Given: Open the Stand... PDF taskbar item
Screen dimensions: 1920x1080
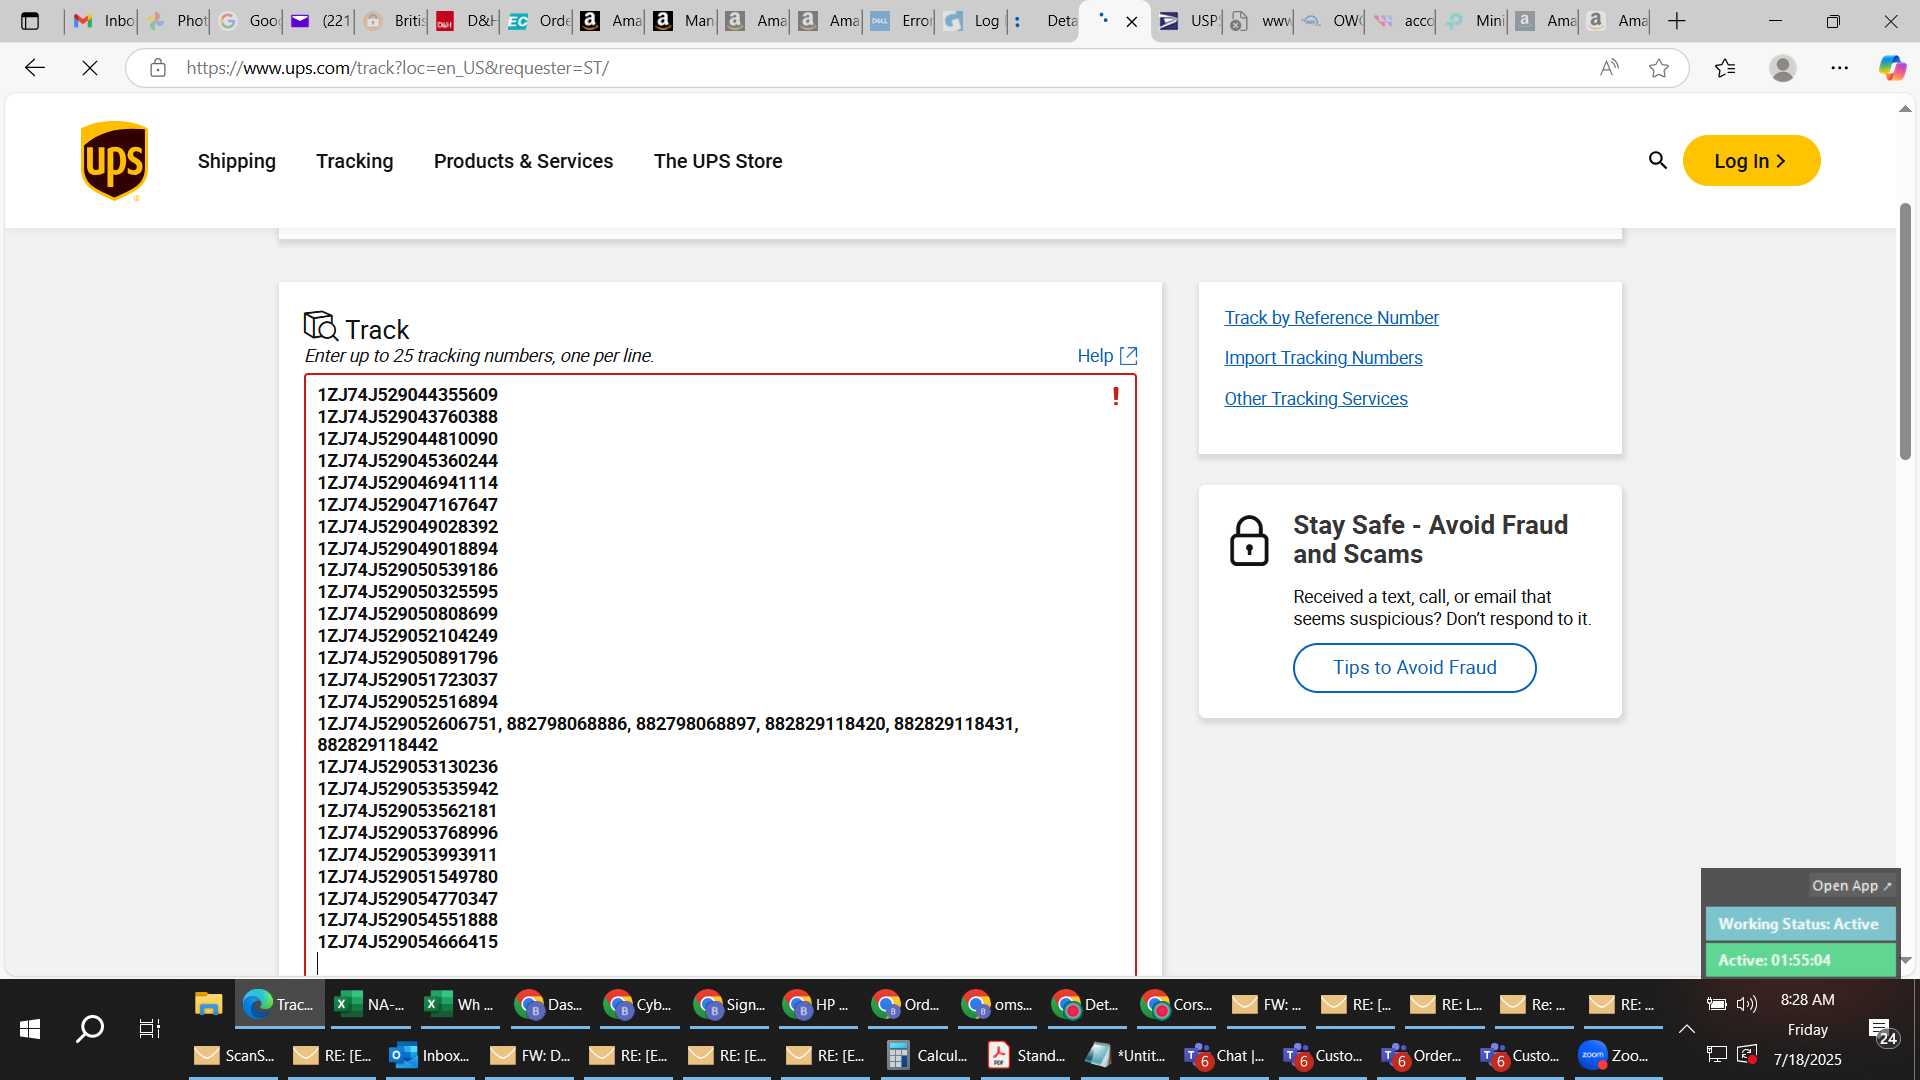Looking at the screenshot, I should coord(1026,1055).
